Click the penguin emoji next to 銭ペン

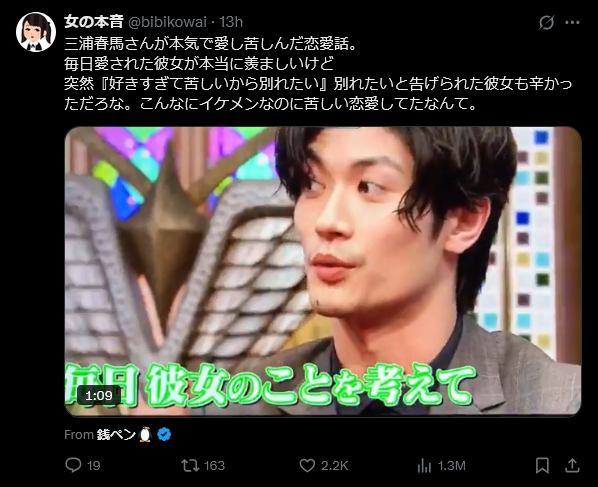(x=145, y=434)
